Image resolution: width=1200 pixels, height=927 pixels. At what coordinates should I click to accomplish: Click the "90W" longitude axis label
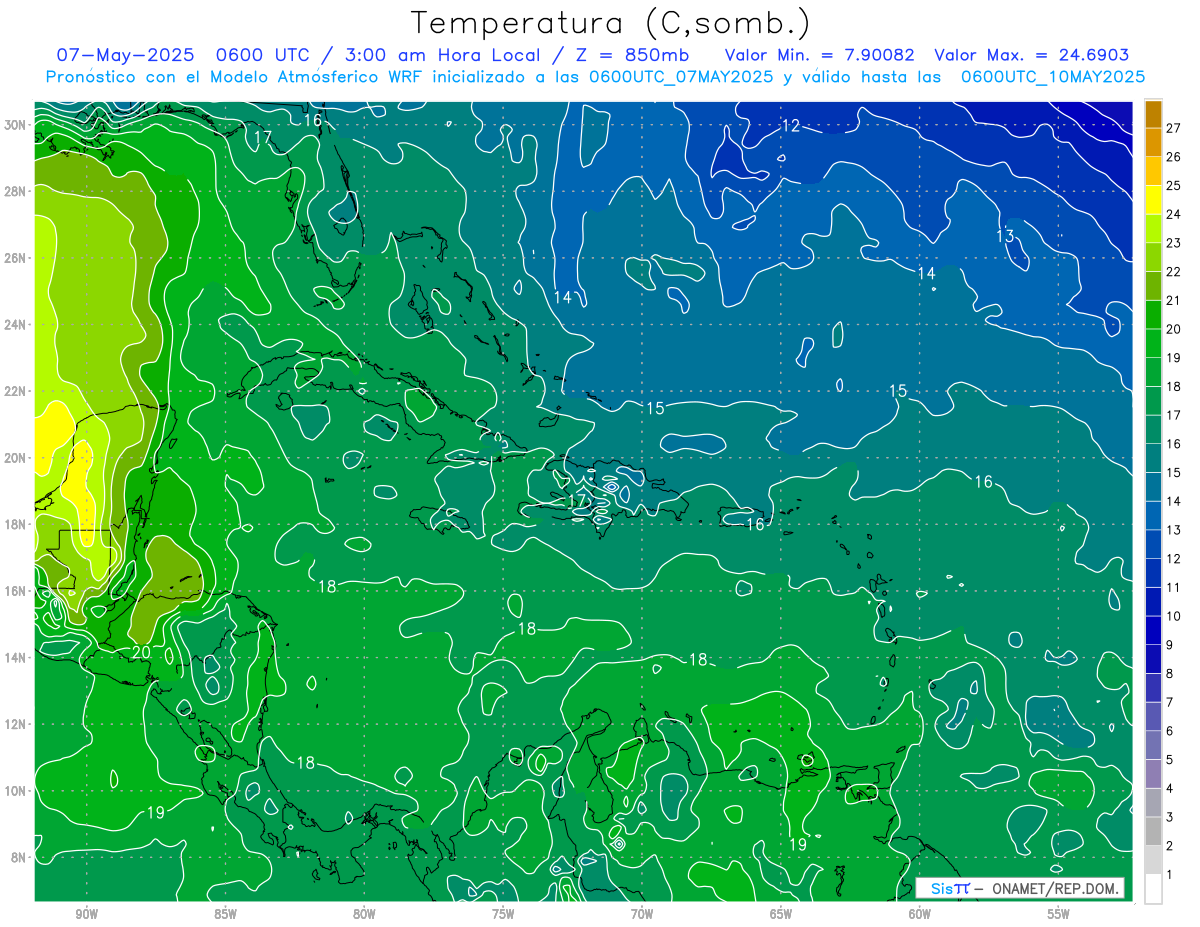[86, 914]
